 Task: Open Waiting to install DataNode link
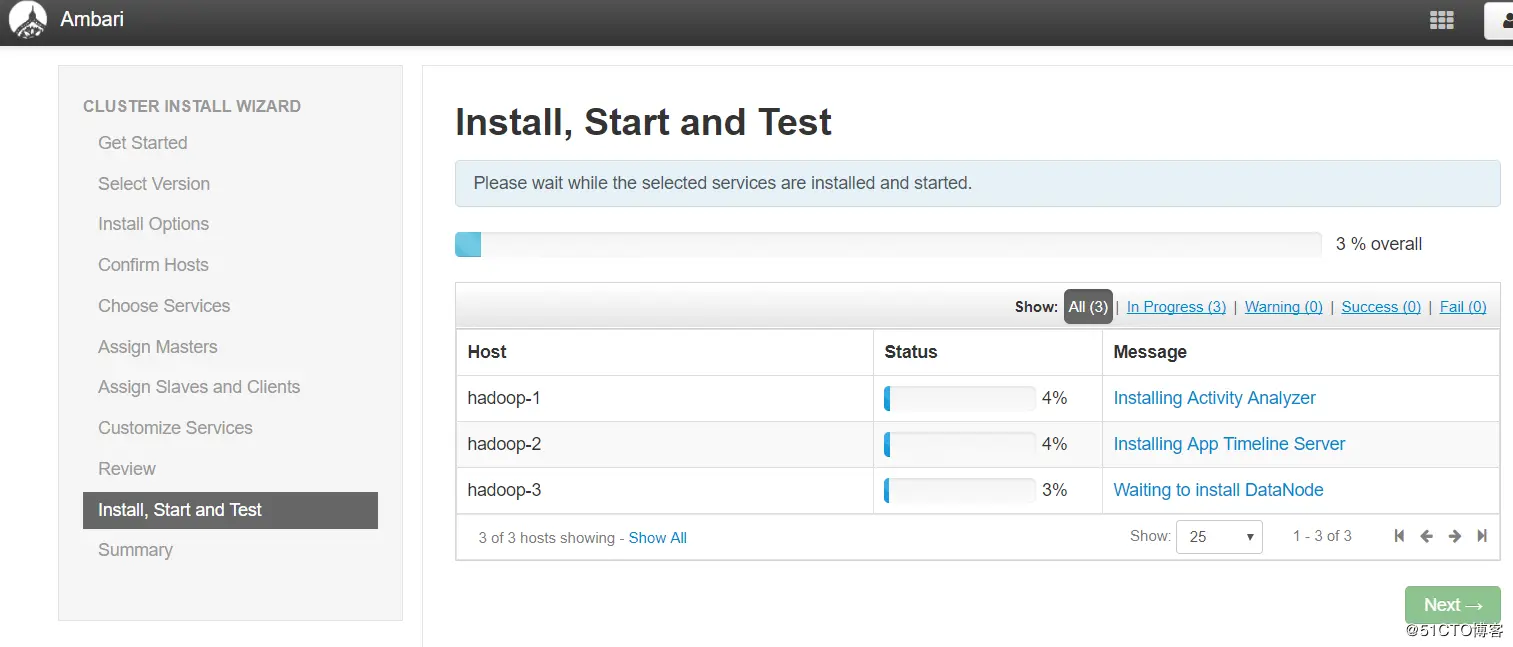pos(1218,490)
